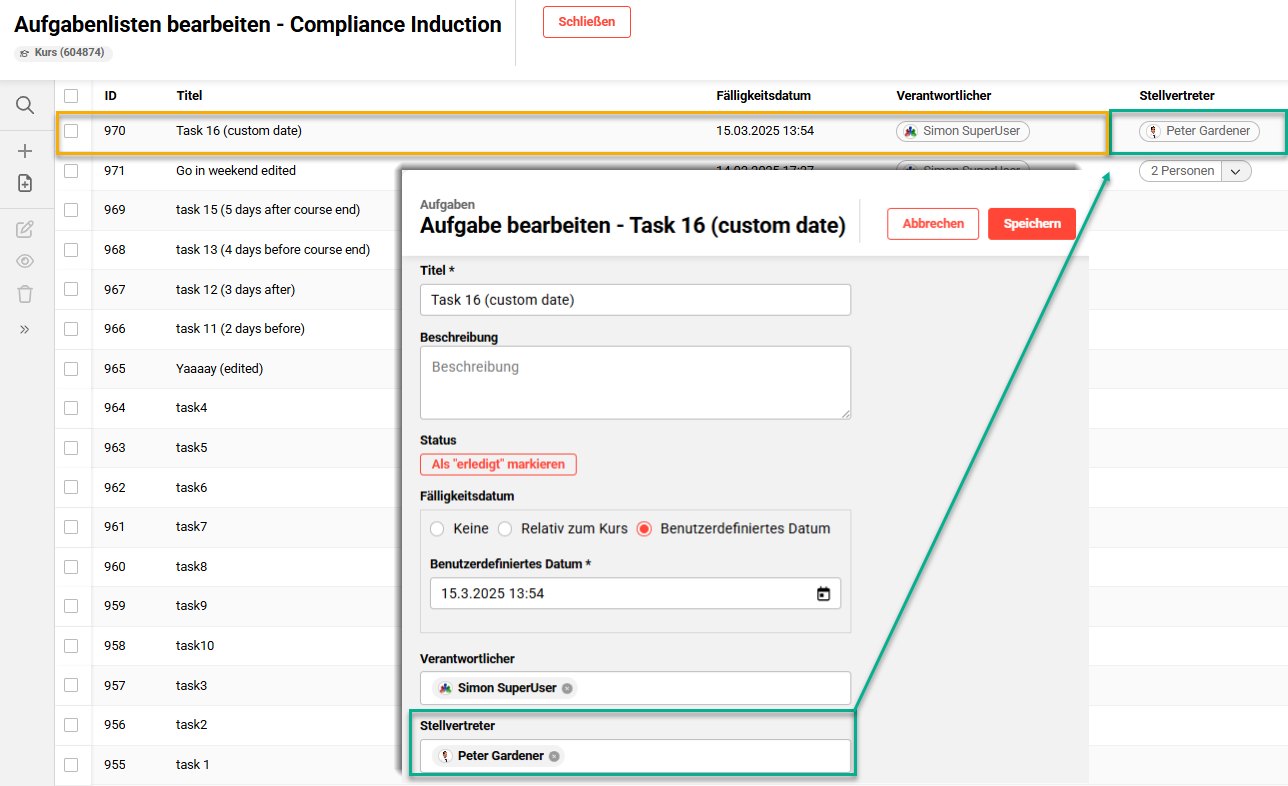Remove Simon SuperUser chip via x icon
The height and width of the screenshot is (786, 1288).
567,688
